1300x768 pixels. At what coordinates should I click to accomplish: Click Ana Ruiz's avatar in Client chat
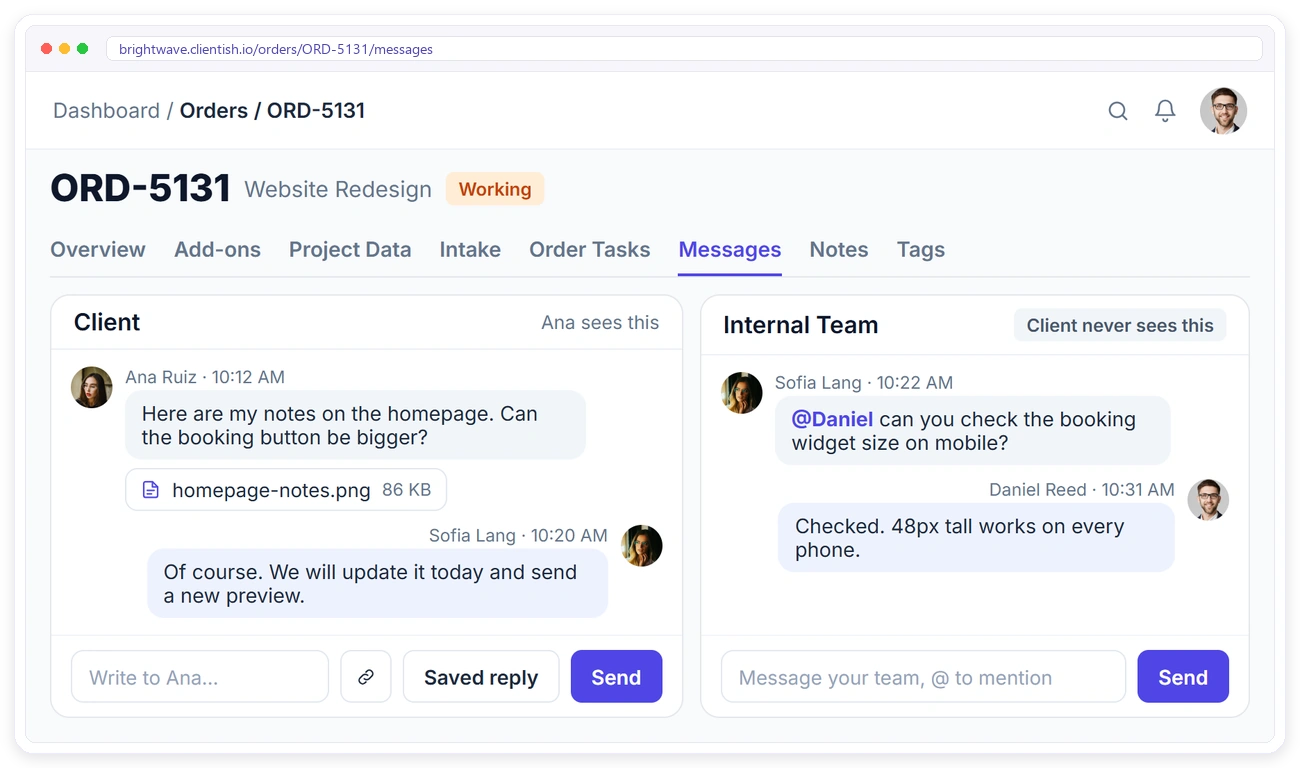[92, 387]
